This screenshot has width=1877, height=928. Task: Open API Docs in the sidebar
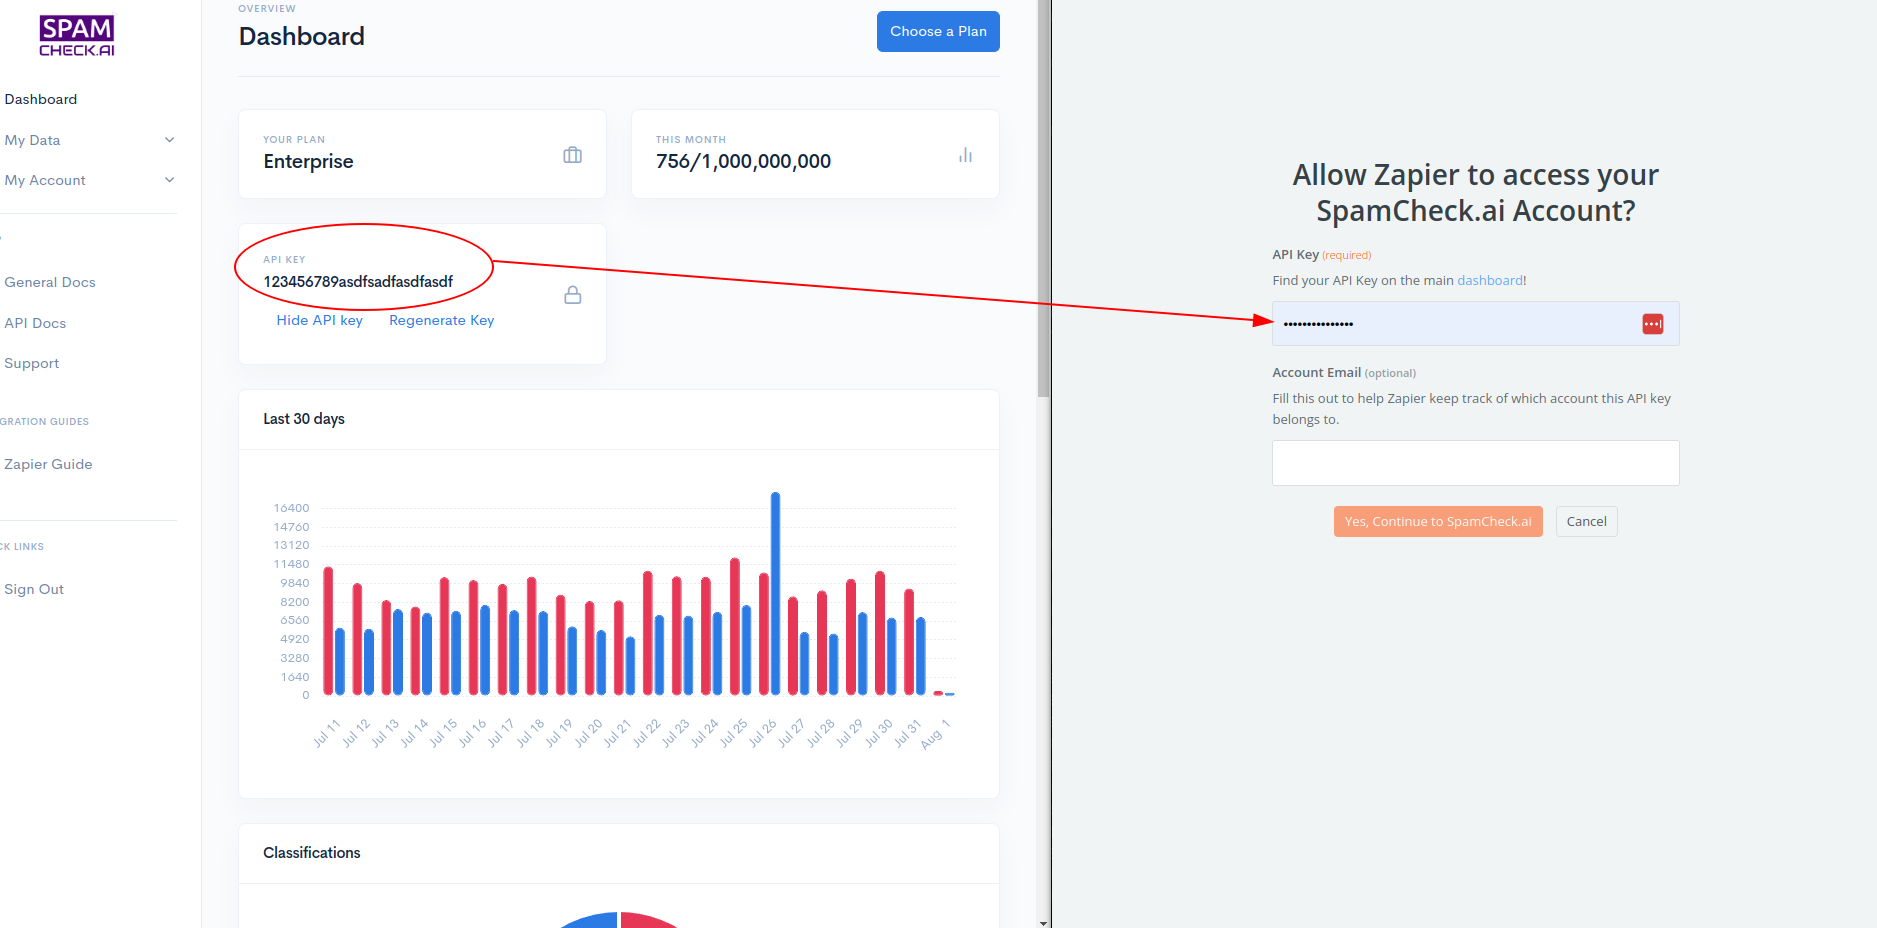pyautogui.click(x=35, y=323)
